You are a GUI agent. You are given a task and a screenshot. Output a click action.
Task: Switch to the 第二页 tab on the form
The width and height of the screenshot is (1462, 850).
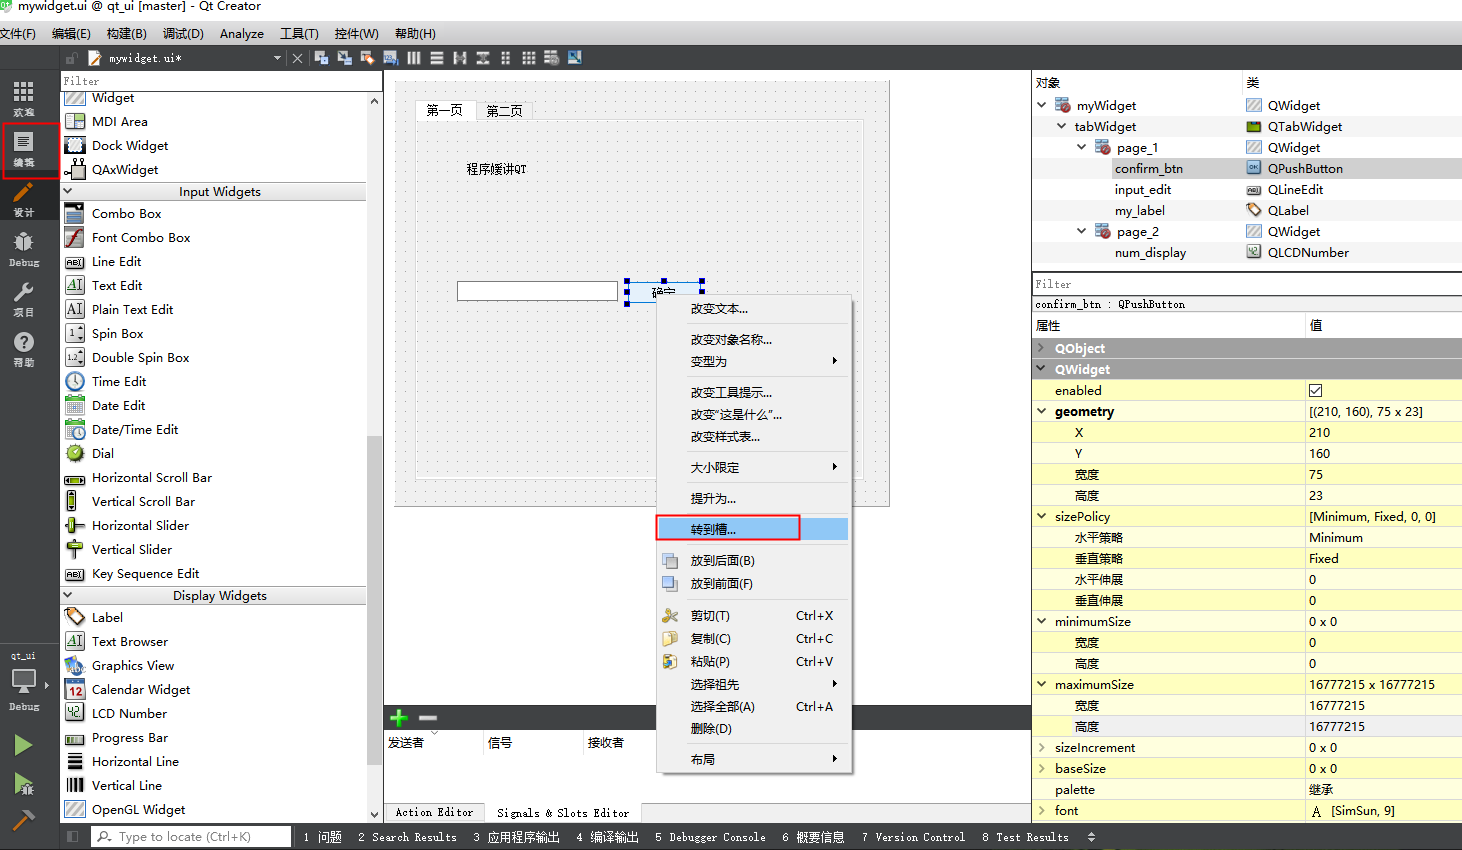pos(505,110)
